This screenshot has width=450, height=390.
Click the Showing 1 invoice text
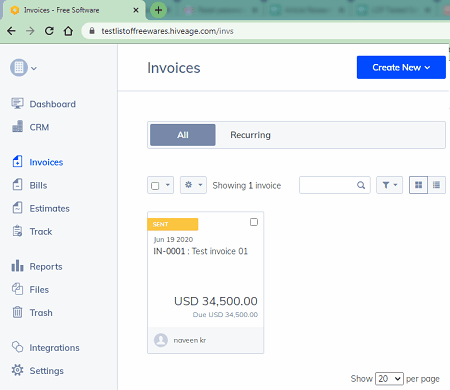(247, 185)
